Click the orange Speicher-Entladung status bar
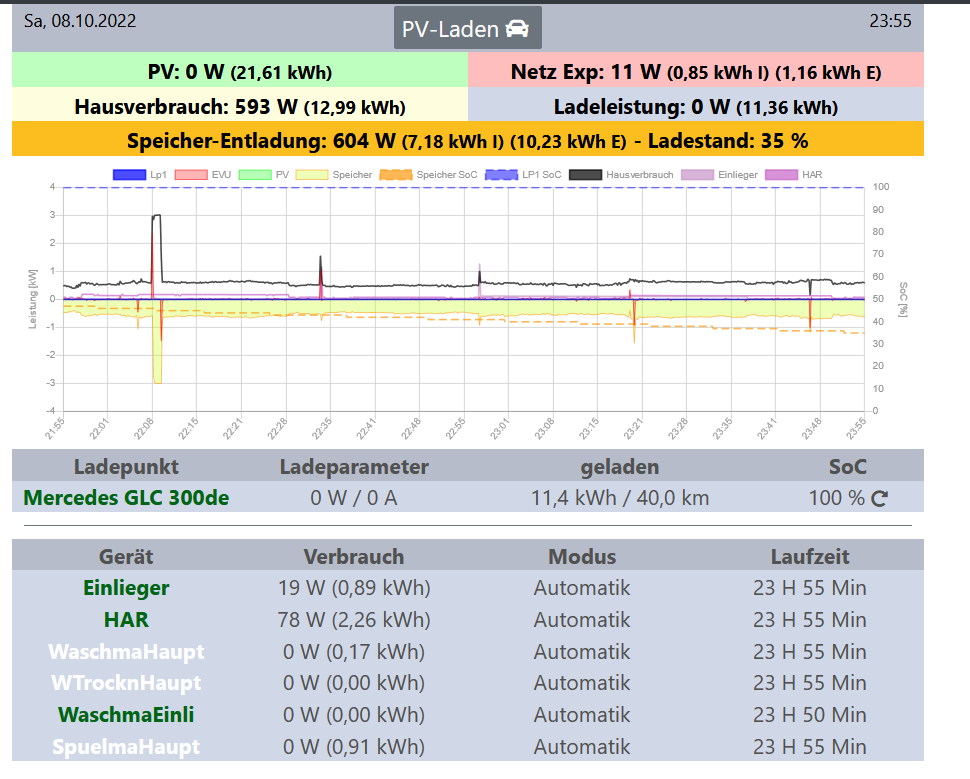The height and width of the screenshot is (779, 970). pyautogui.click(x=467, y=140)
